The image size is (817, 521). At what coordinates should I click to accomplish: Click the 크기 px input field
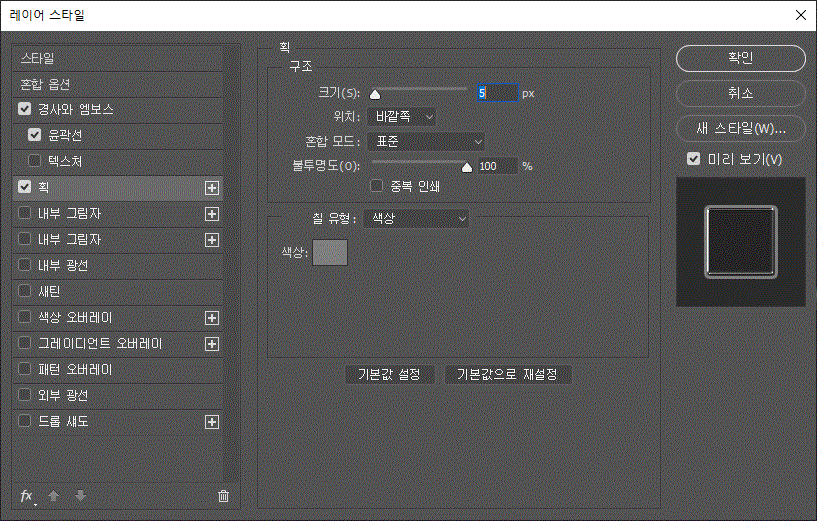click(498, 93)
